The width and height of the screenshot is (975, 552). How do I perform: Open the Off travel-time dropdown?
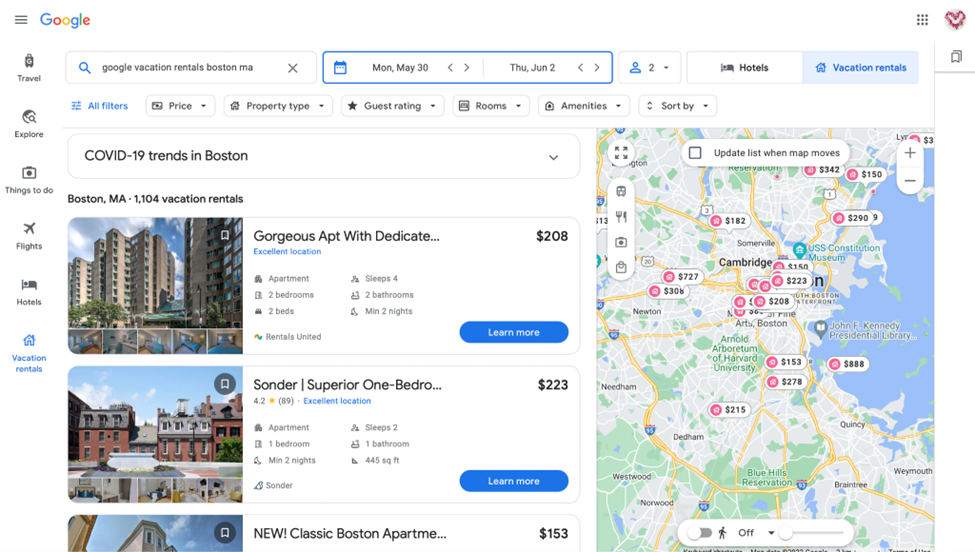click(756, 533)
